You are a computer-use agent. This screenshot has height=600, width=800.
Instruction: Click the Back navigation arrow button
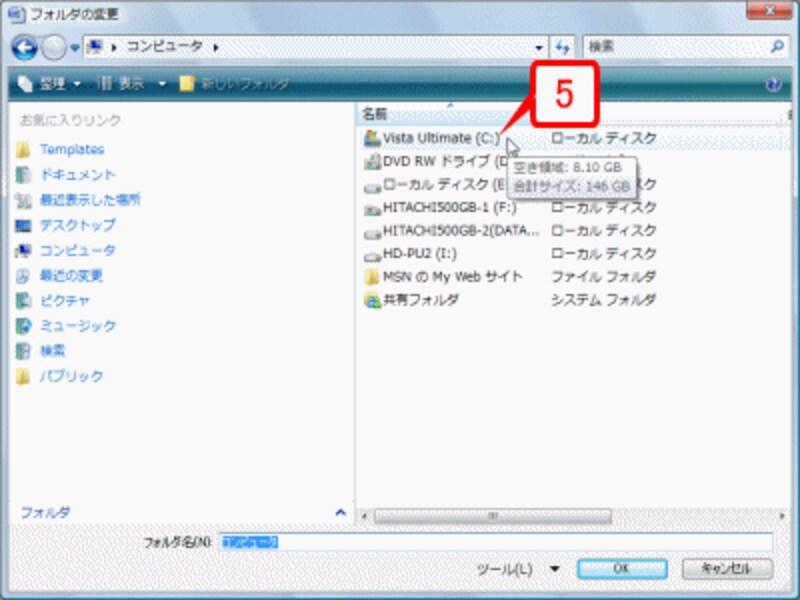(26, 47)
